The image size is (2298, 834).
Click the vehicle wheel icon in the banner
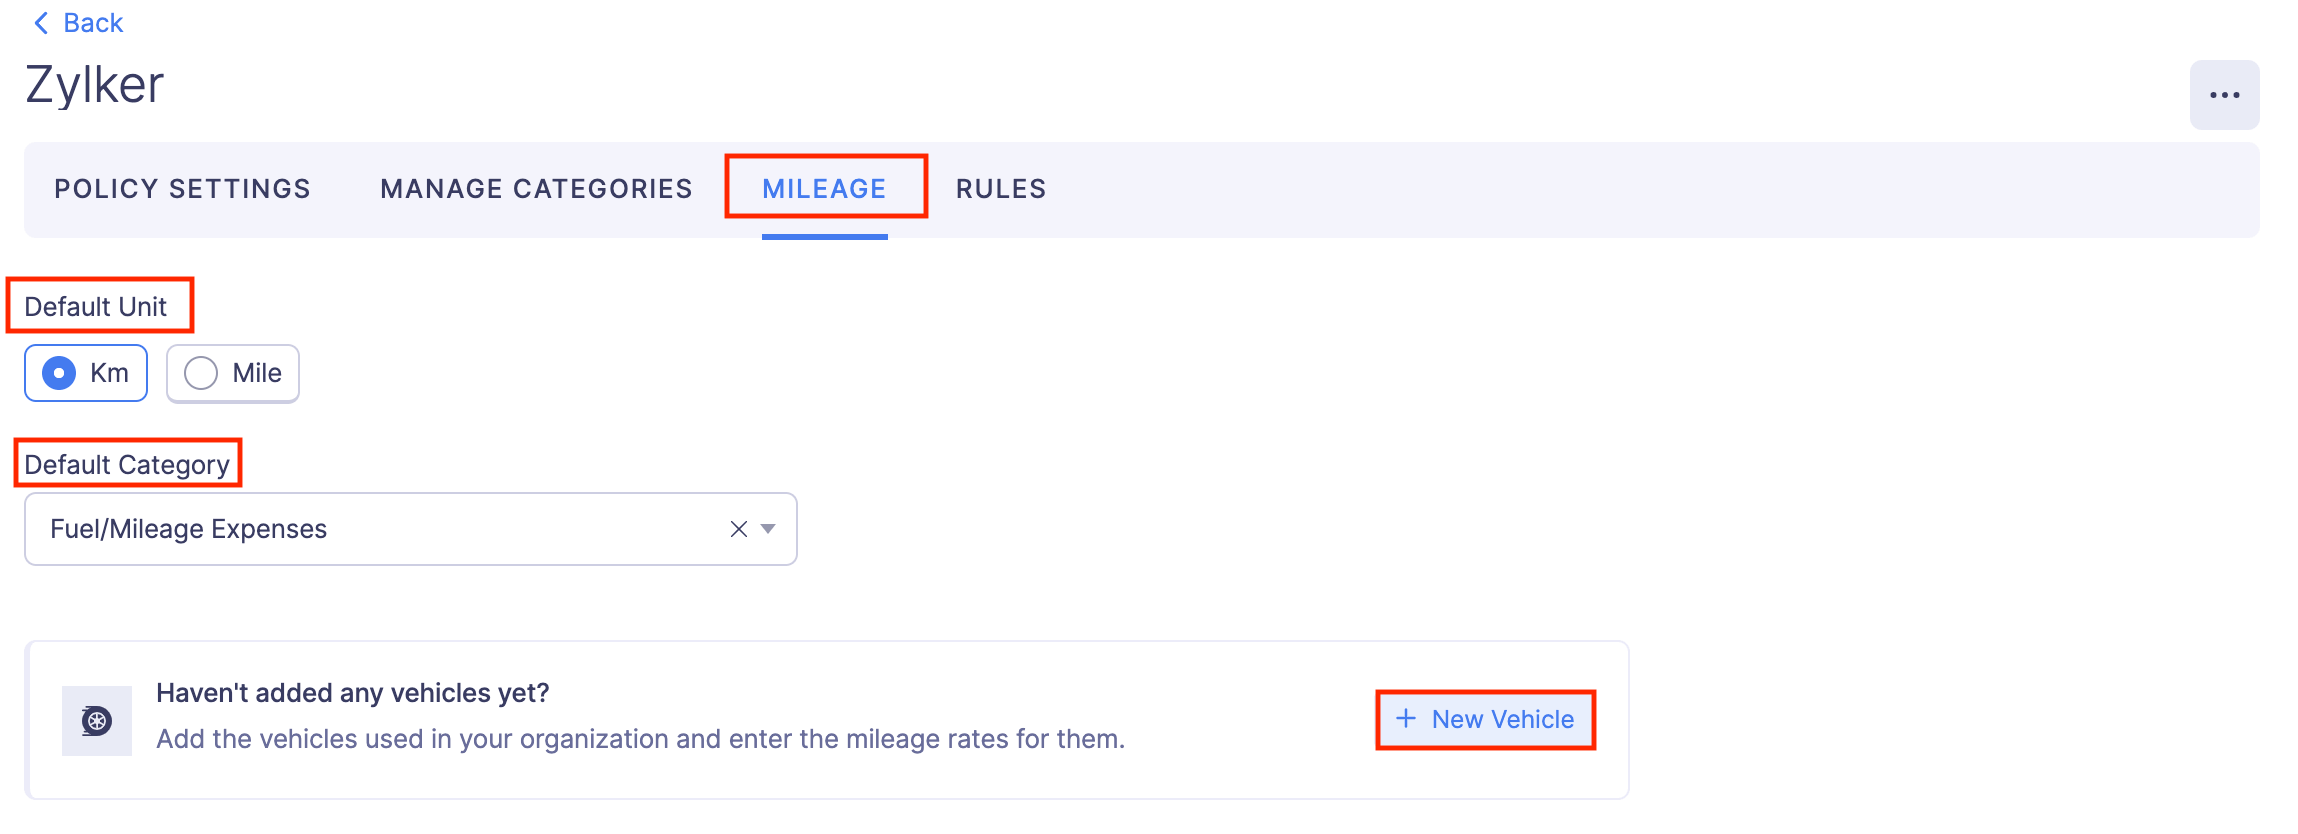(96, 719)
